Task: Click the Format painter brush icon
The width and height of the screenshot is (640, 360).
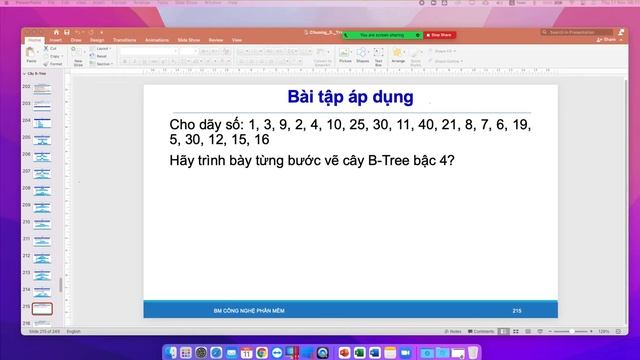Action: pos(46,64)
